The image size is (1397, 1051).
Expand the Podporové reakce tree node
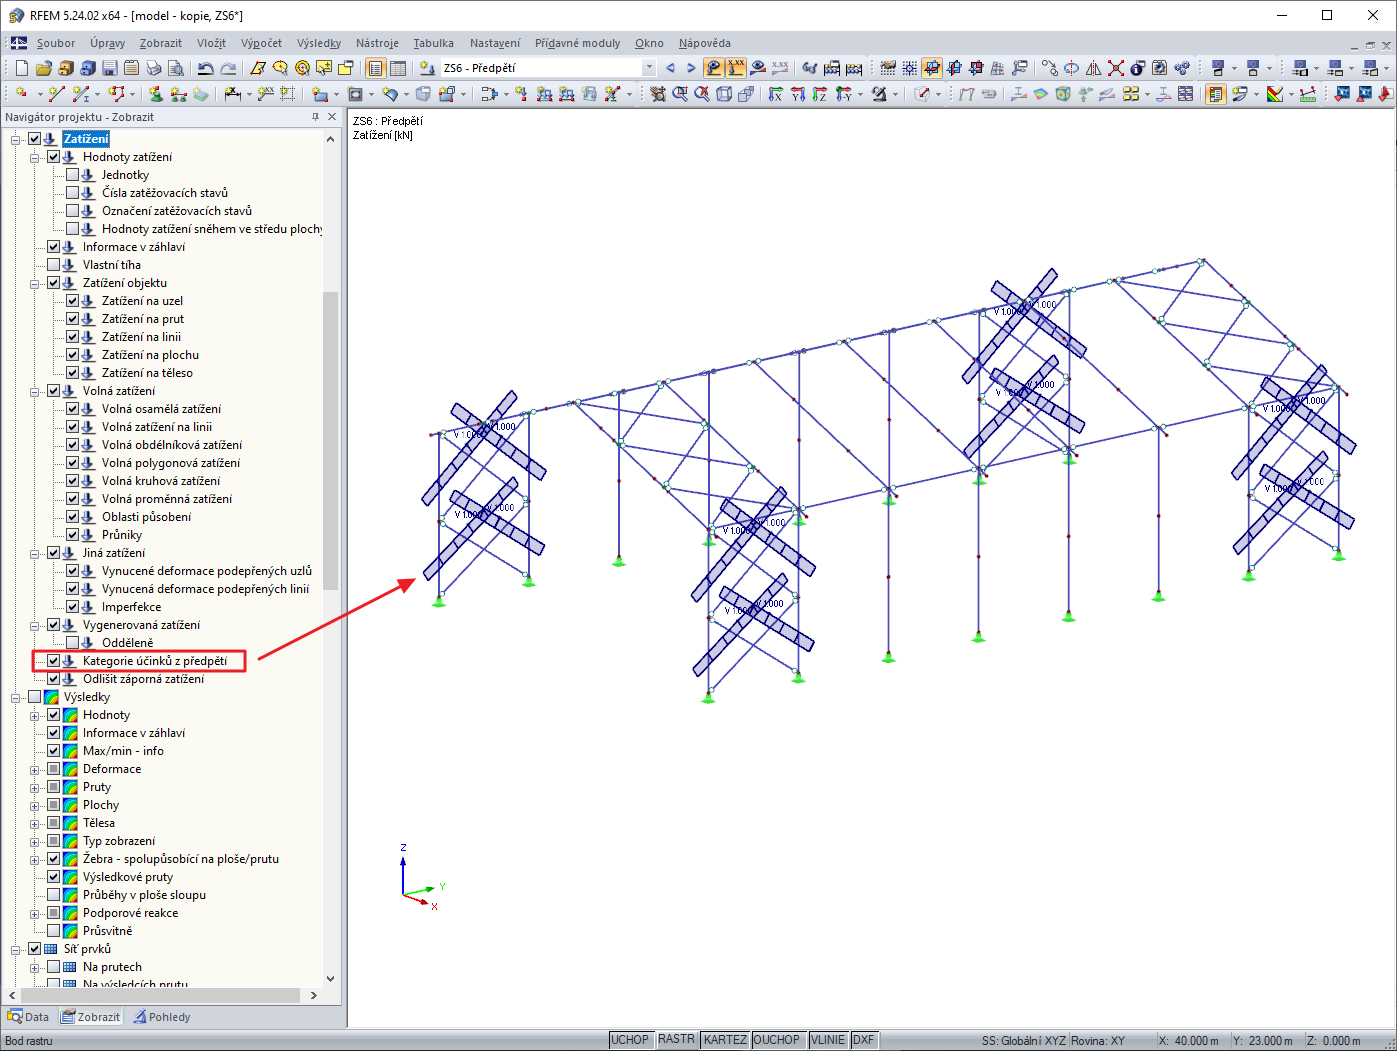pos(35,913)
